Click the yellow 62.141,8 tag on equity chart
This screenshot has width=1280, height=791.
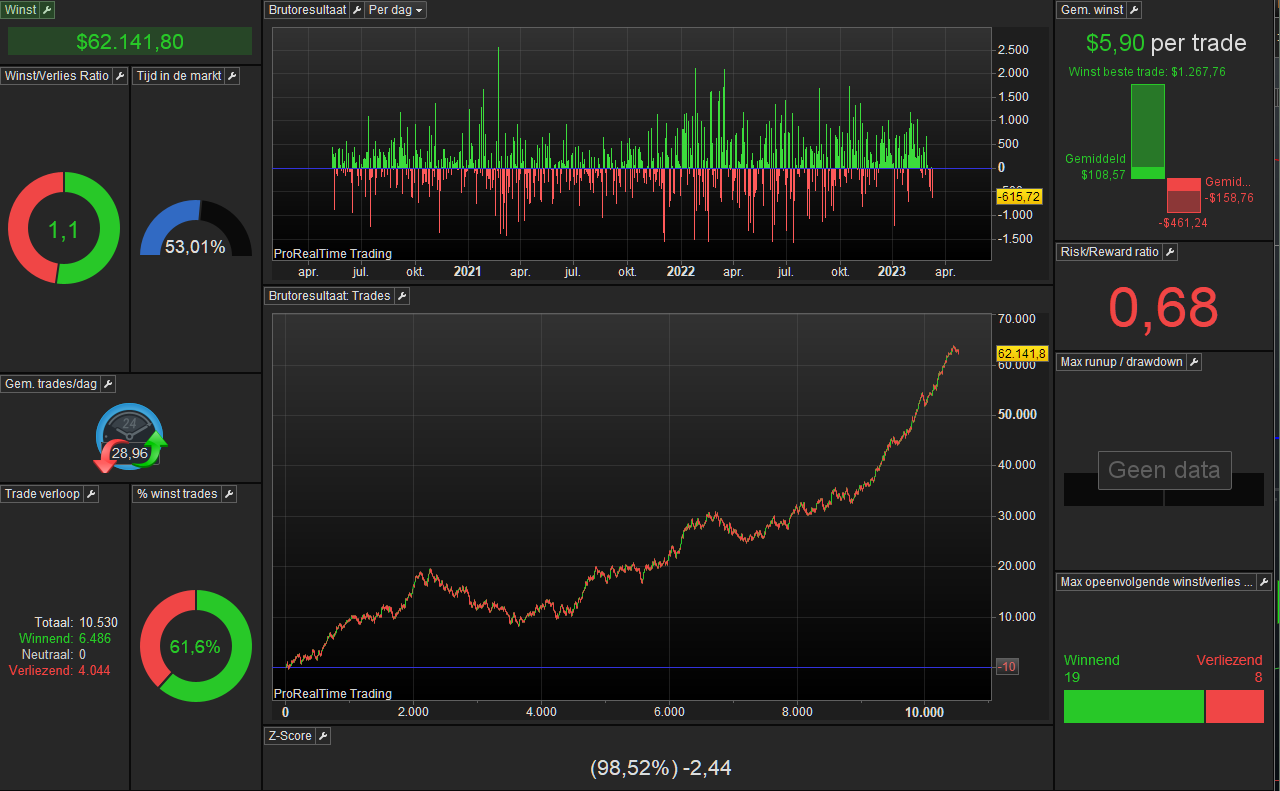pyautogui.click(x=1022, y=353)
